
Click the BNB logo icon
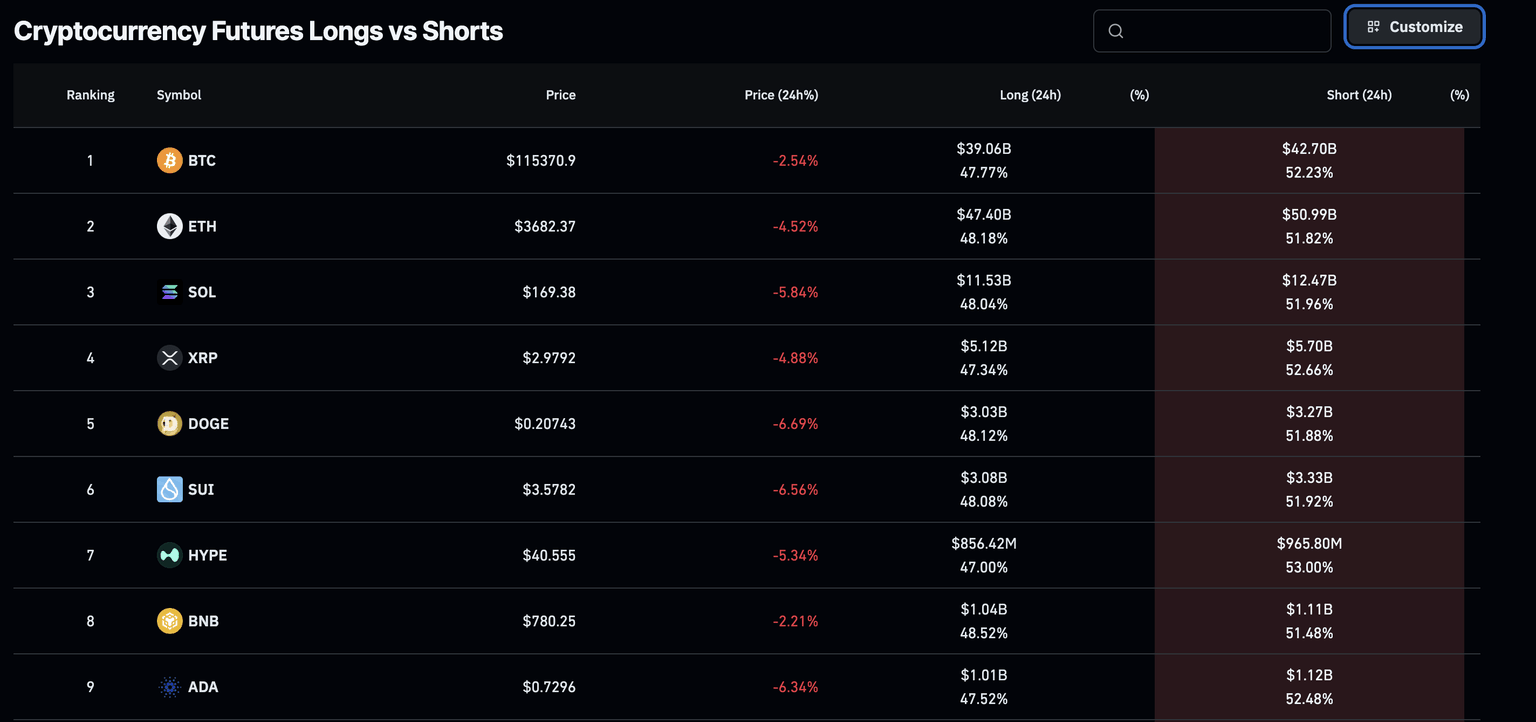(170, 621)
